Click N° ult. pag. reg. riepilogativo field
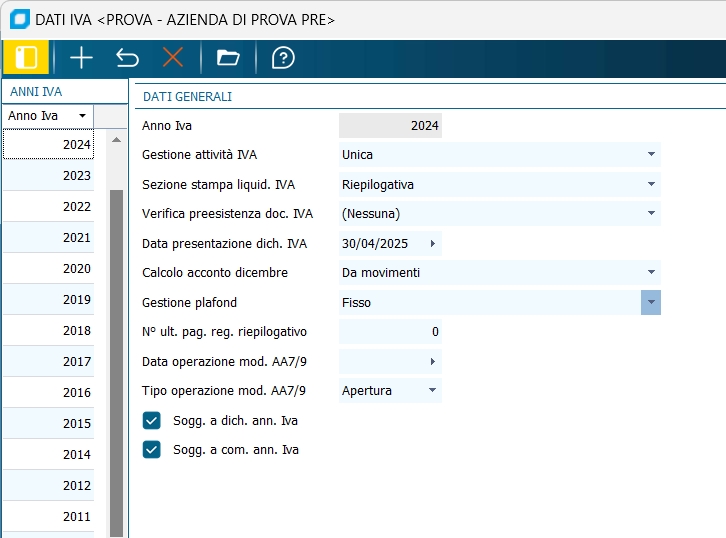Viewport: 726px width, 538px height. (x=390, y=332)
